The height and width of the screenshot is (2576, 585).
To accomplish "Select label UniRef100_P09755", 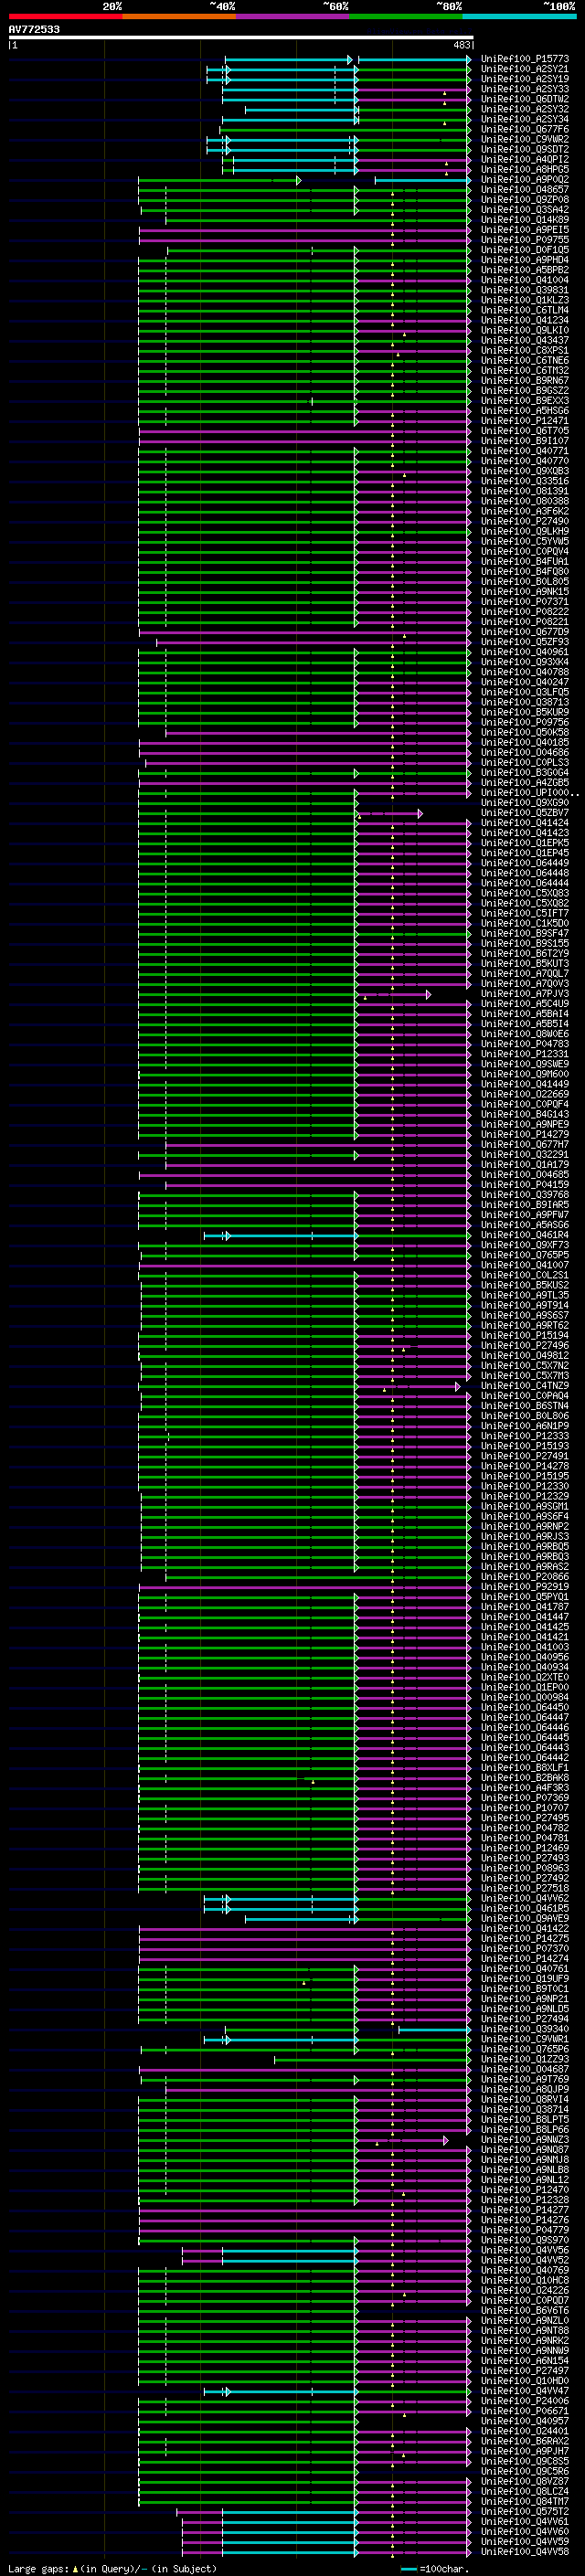I will click(524, 240).
